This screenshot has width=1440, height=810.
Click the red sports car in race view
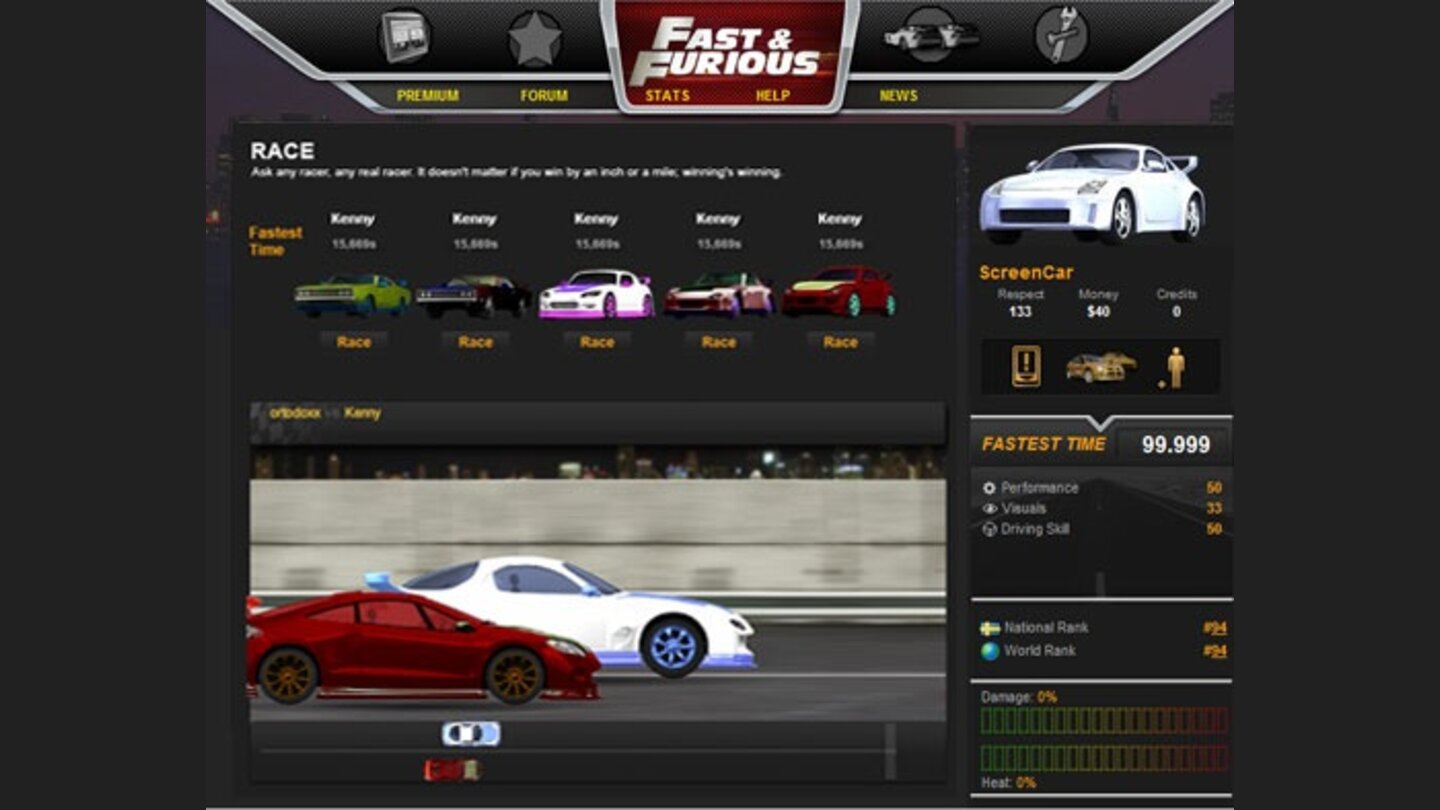[x=423, y=646]
